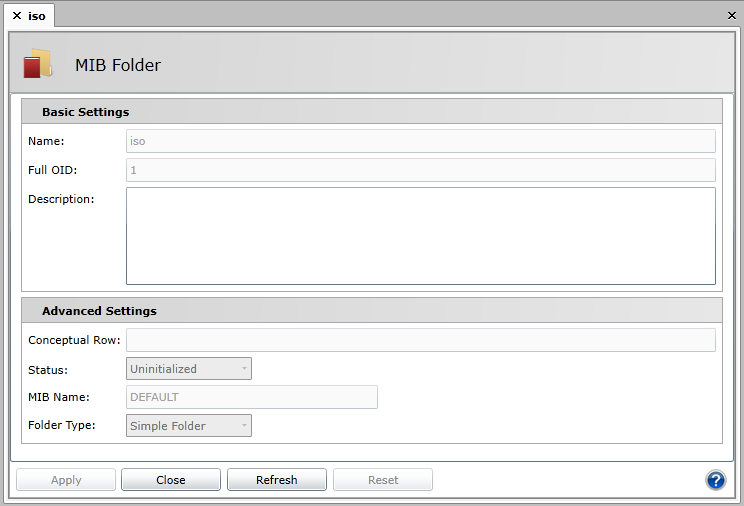Viewport: 744px width, 506px height.
Task: Click the X at top-right of panel
Action: click(x=731, y=16)
